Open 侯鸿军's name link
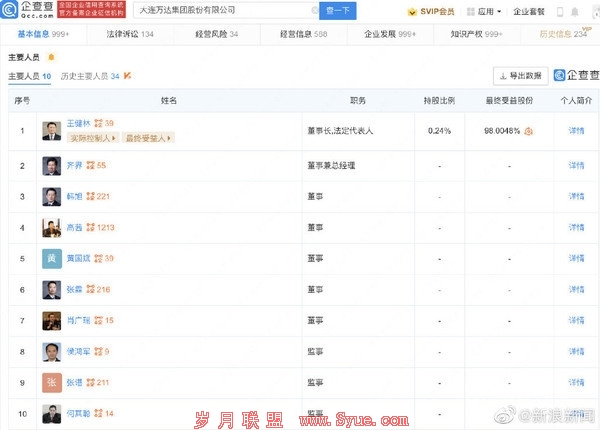This screenshot has width=600, height=430. (x=78, y=351)
